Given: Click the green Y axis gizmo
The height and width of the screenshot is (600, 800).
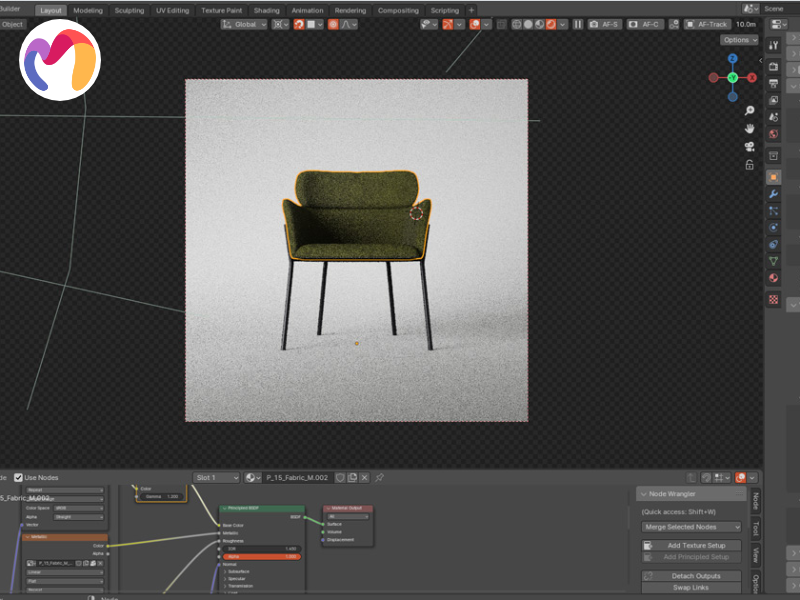Looking at the screenshot, I should (732, 77).
